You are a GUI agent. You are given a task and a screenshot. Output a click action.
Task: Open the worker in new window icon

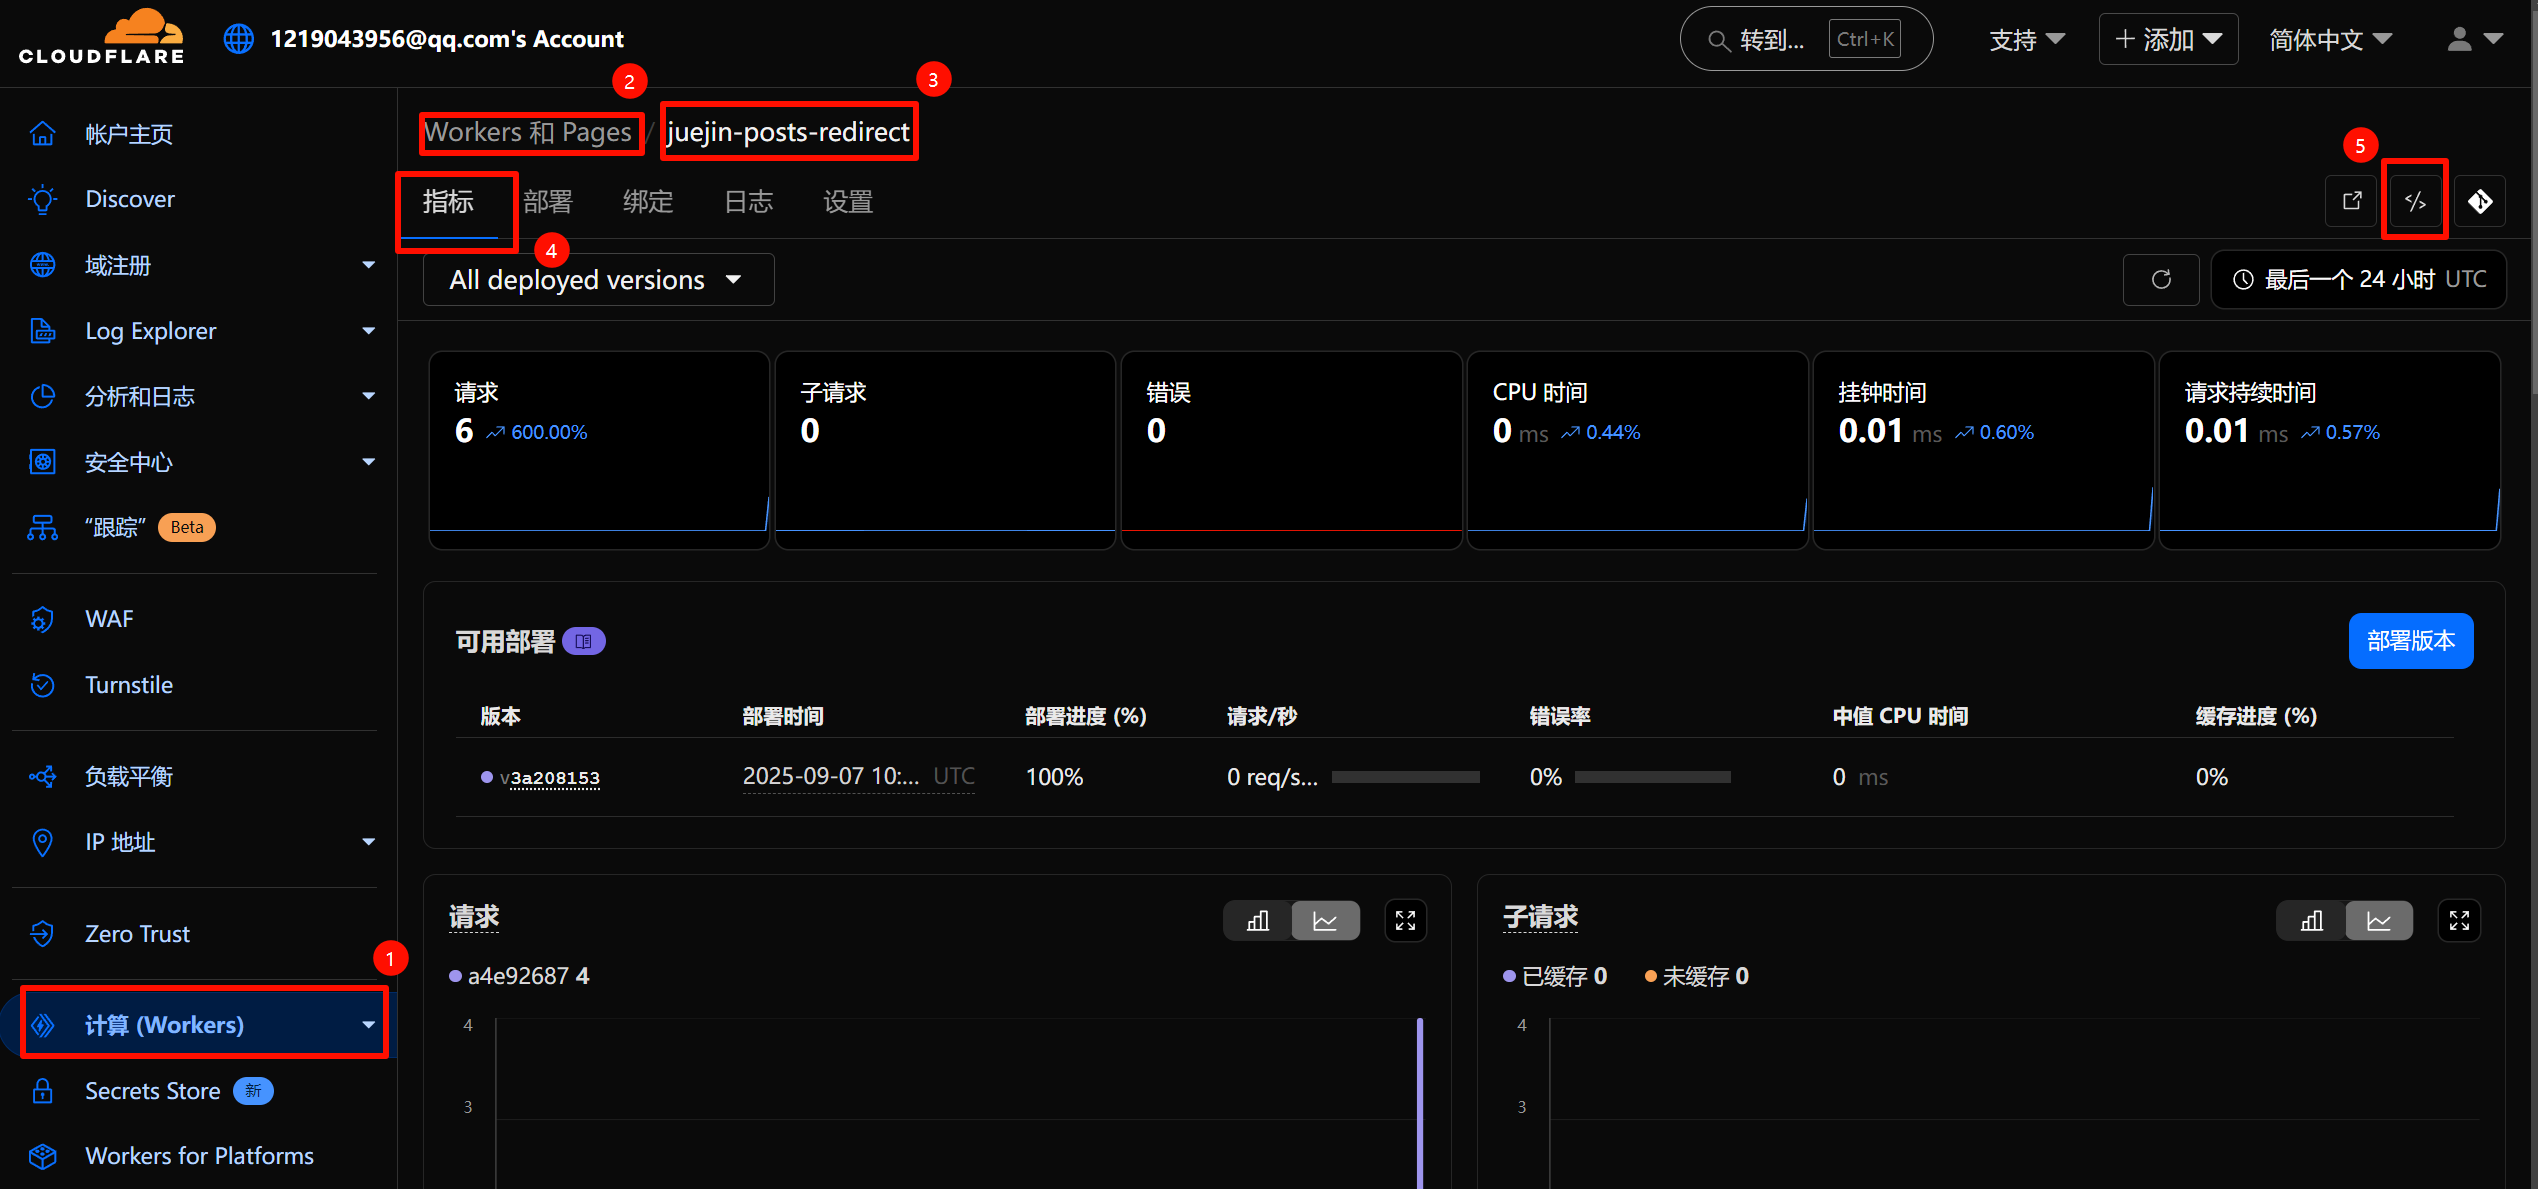(2351, 201)
